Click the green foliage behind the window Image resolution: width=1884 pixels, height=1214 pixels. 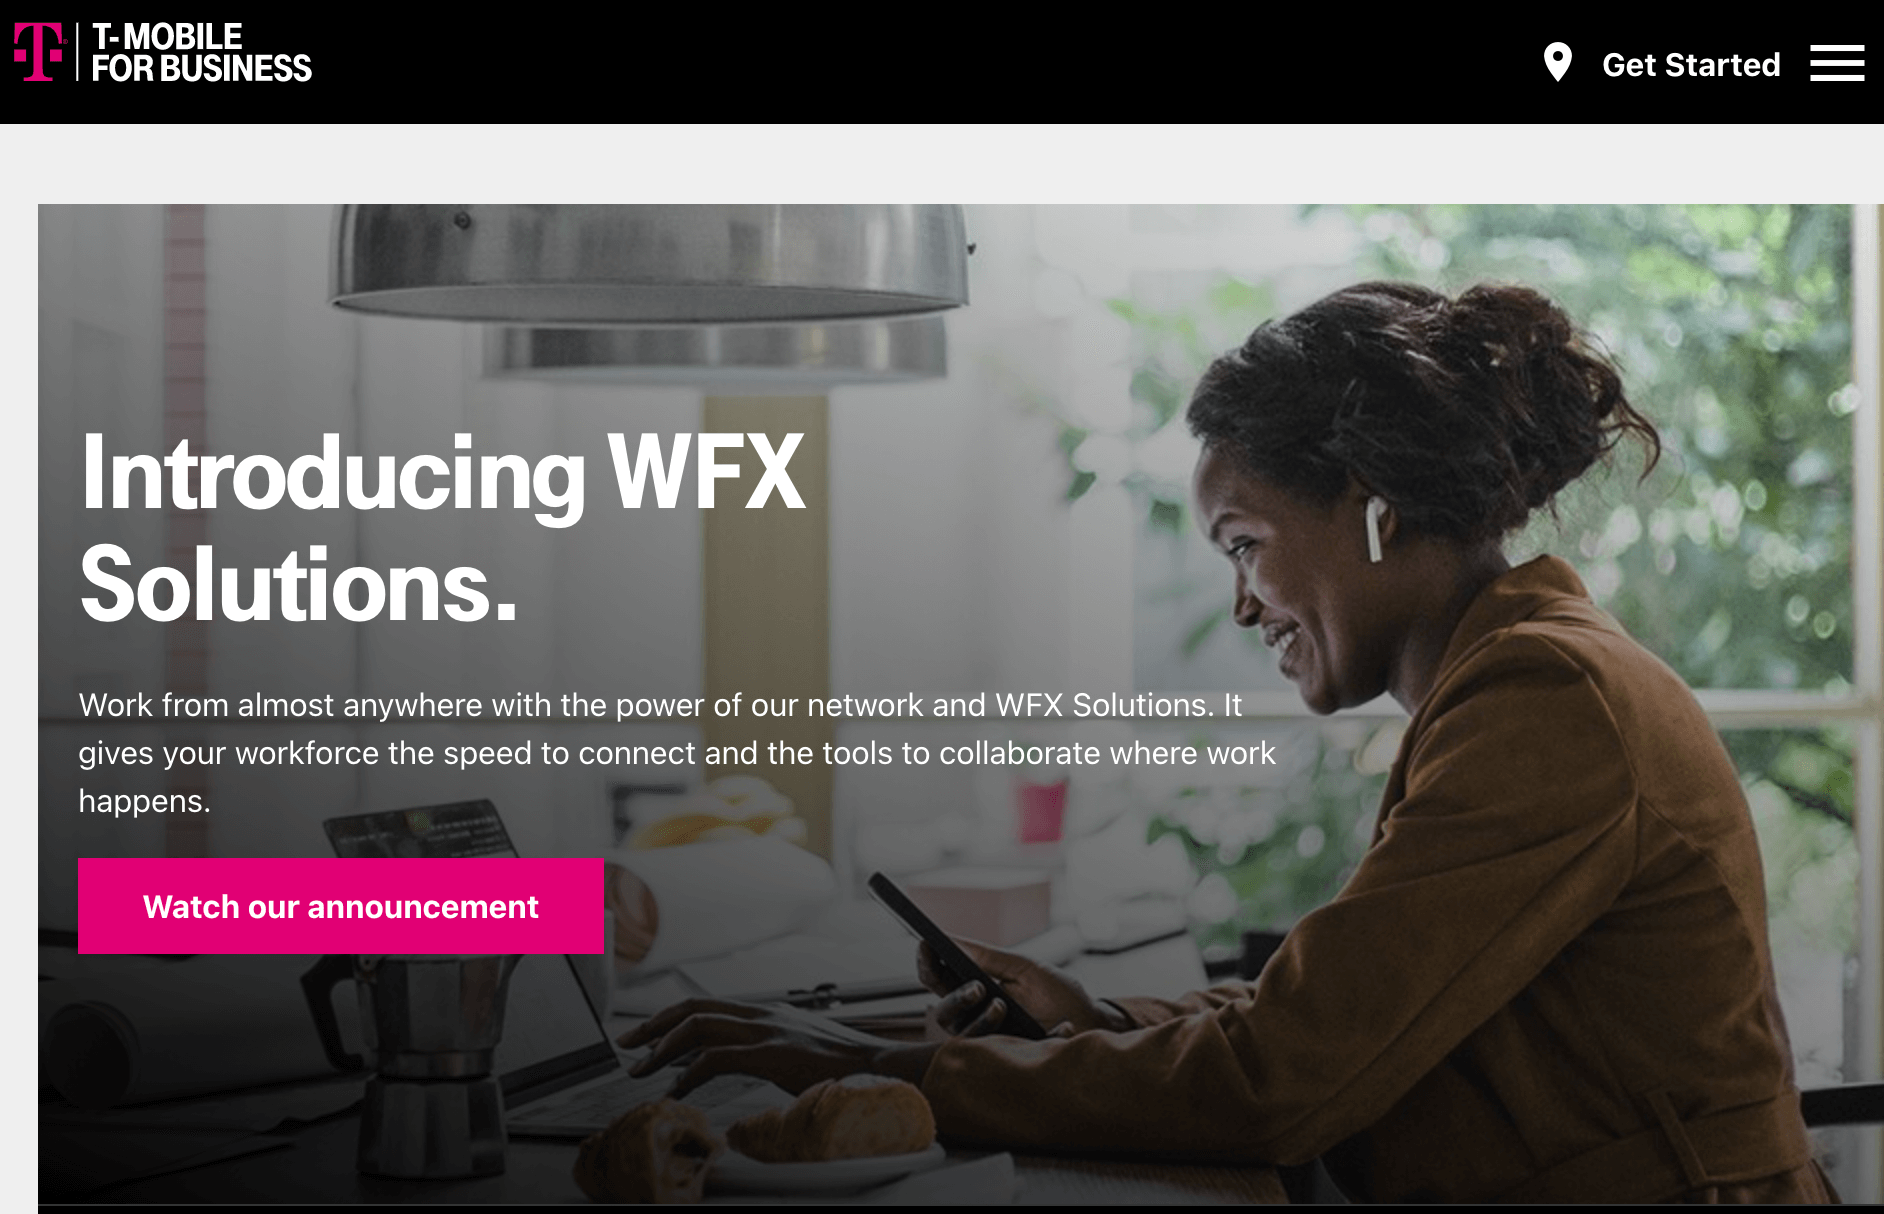[1700, 400]
